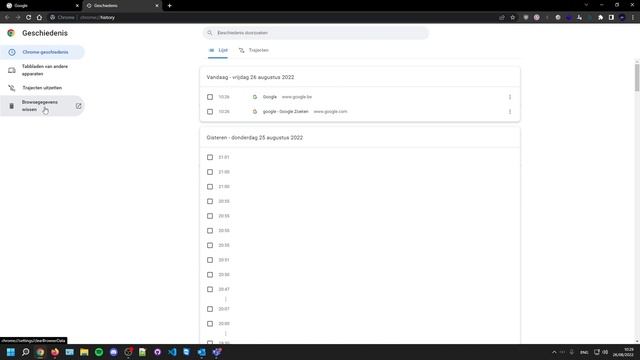Close the Google browser tab
The width and height of the screenshot is (640, 360).
pos(77,6)
